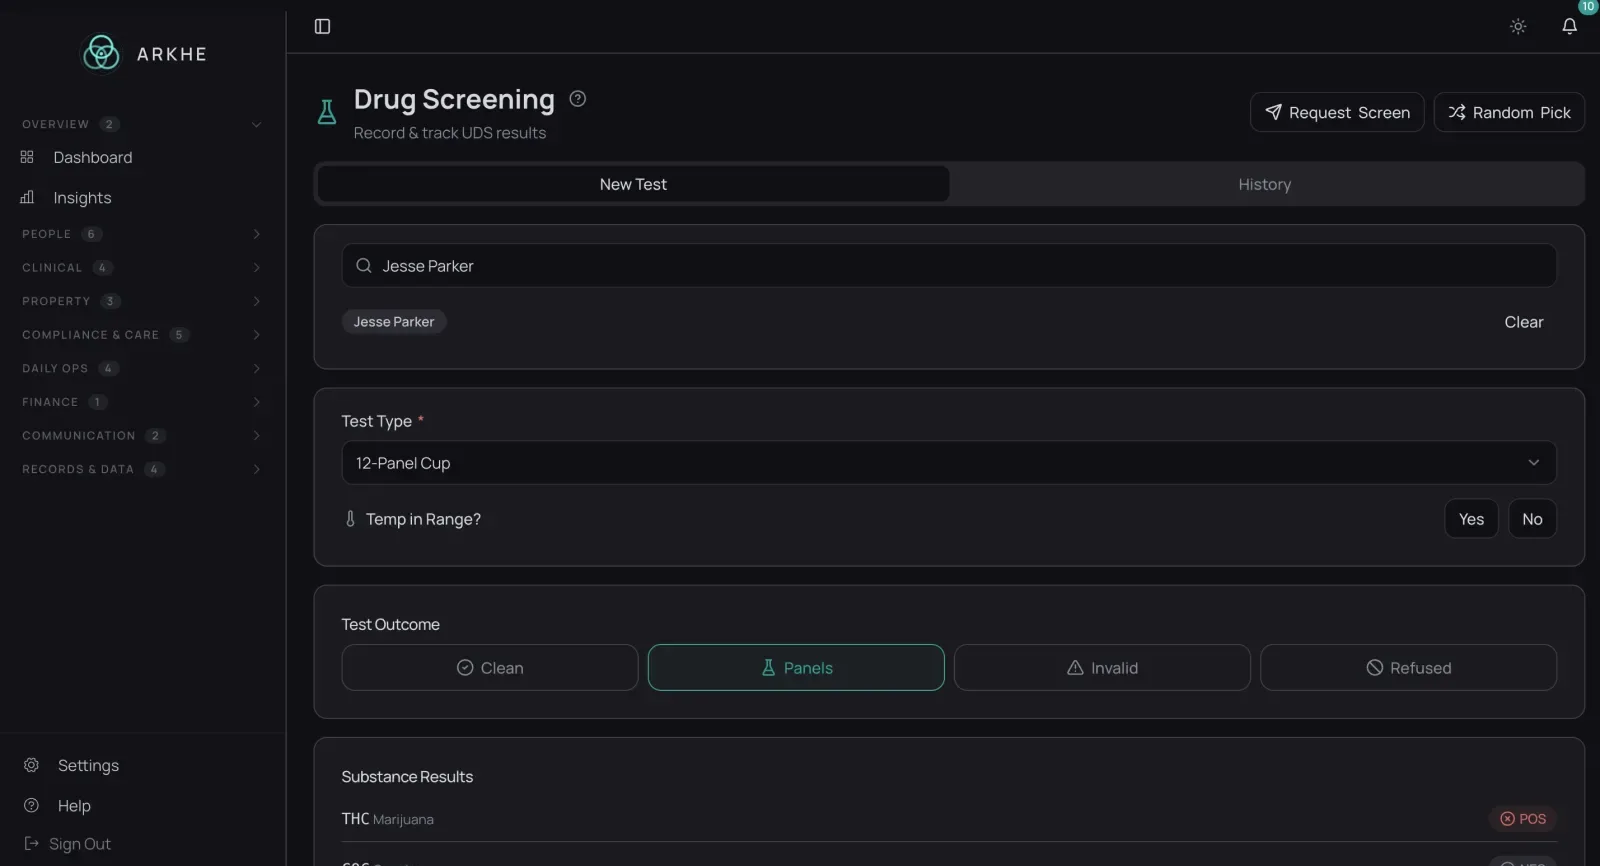
Task: Choose Clean test outcome
Action: 490,667
